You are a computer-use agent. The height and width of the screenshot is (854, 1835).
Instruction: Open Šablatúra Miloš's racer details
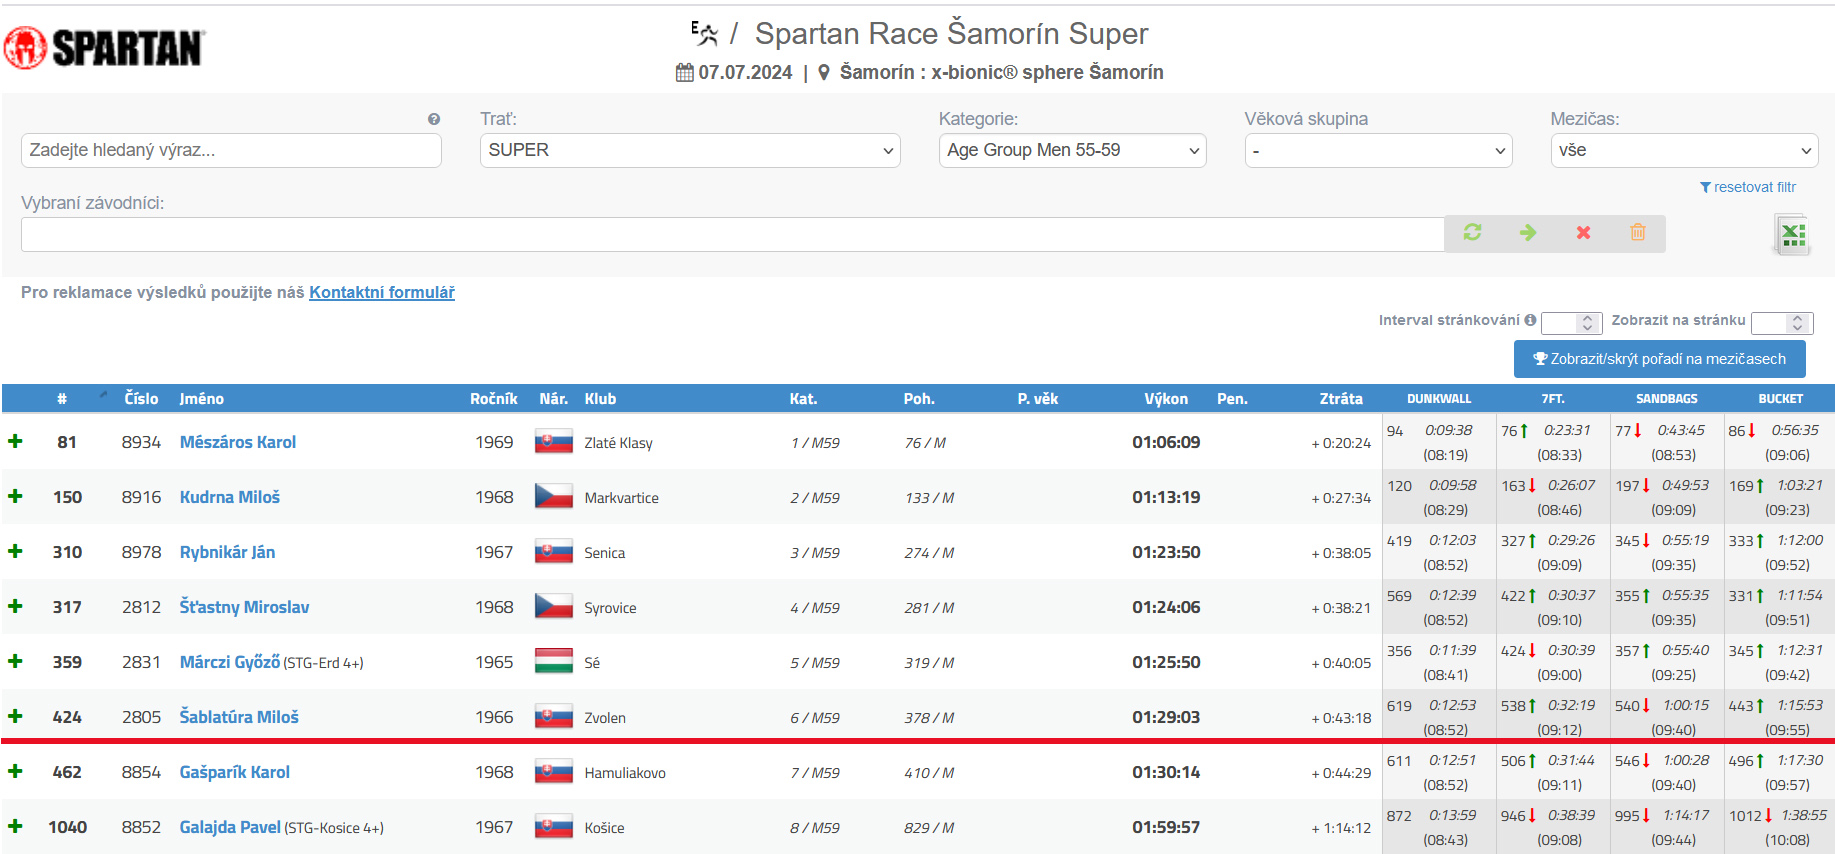(239, 717)
